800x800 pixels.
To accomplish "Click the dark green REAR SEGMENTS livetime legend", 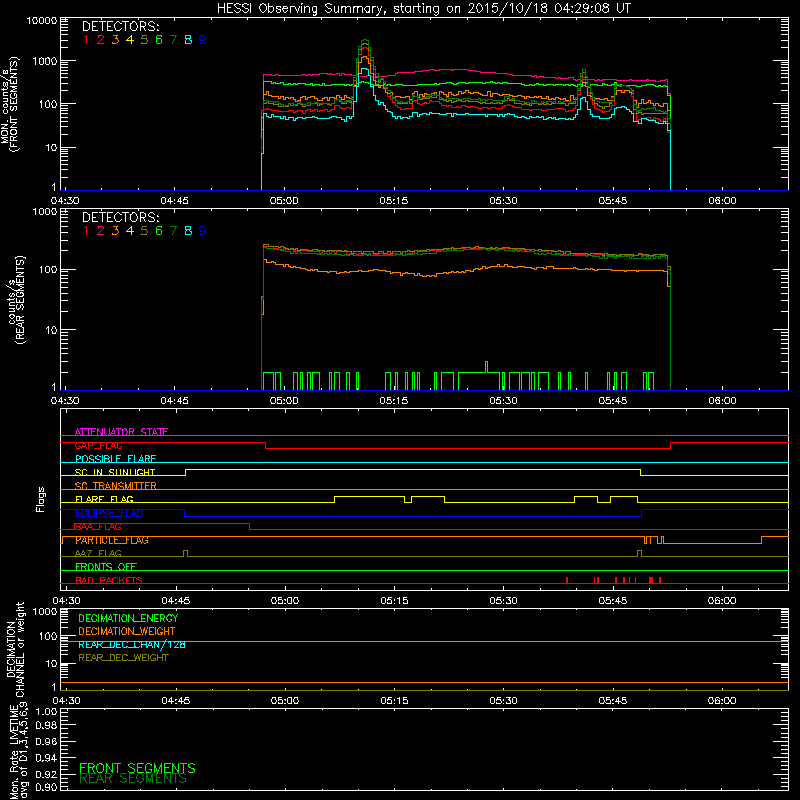I will [x=133, y=779].
